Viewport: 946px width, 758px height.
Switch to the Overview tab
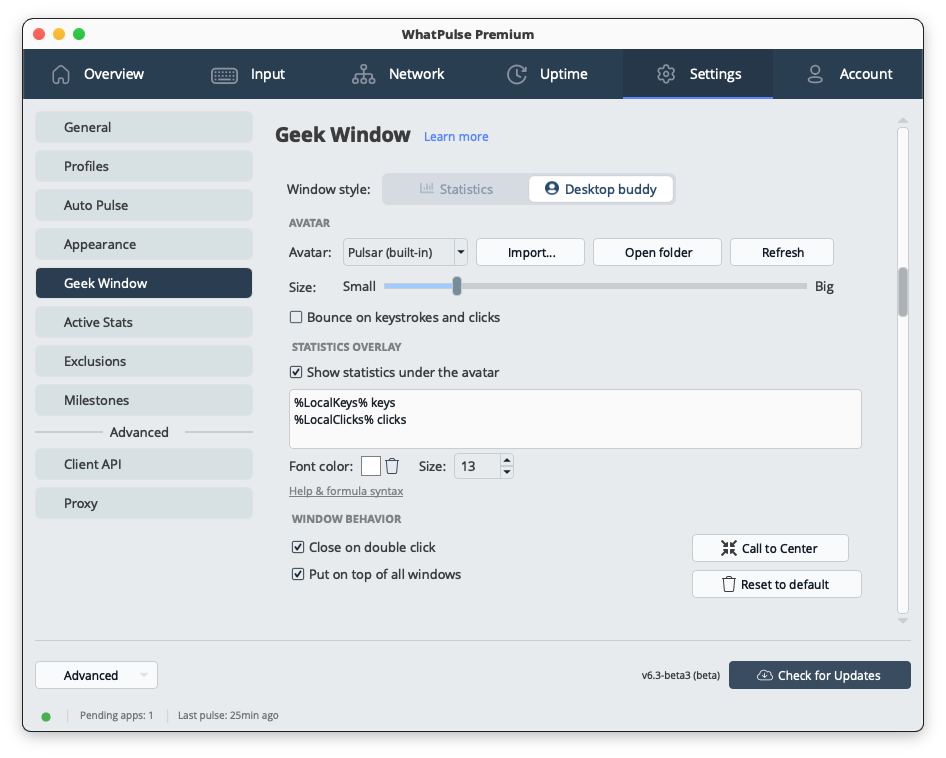tap(98, 74)
